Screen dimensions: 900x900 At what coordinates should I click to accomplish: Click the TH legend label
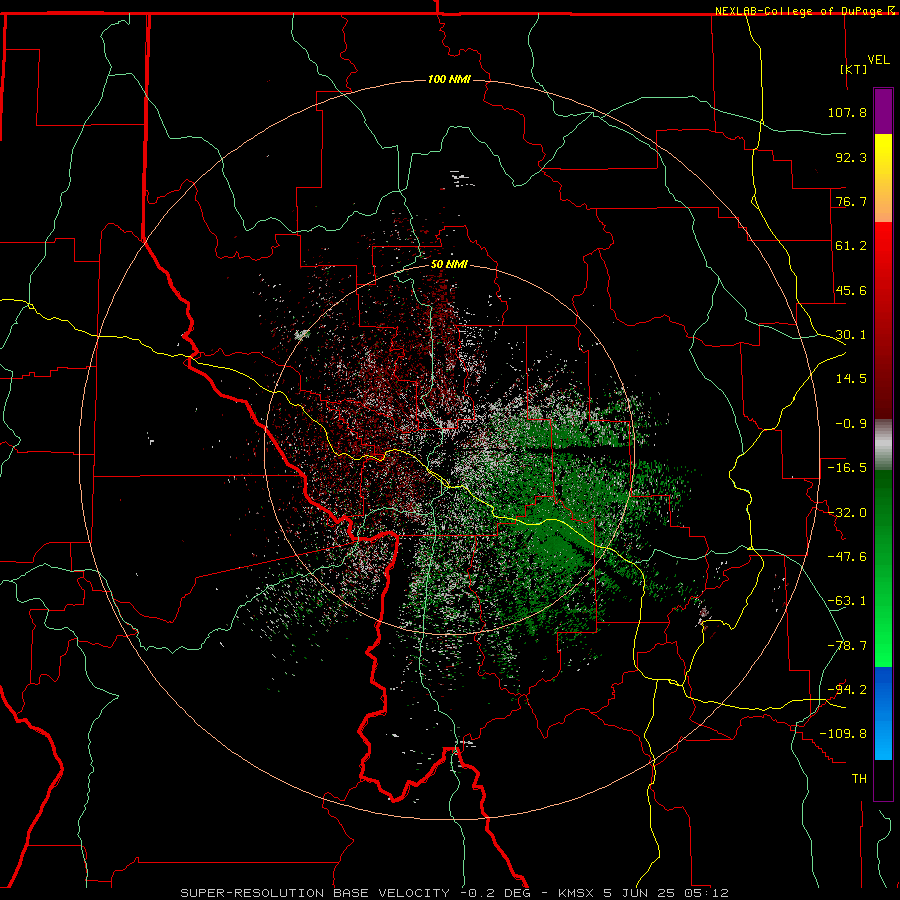[x=859, y=779]
